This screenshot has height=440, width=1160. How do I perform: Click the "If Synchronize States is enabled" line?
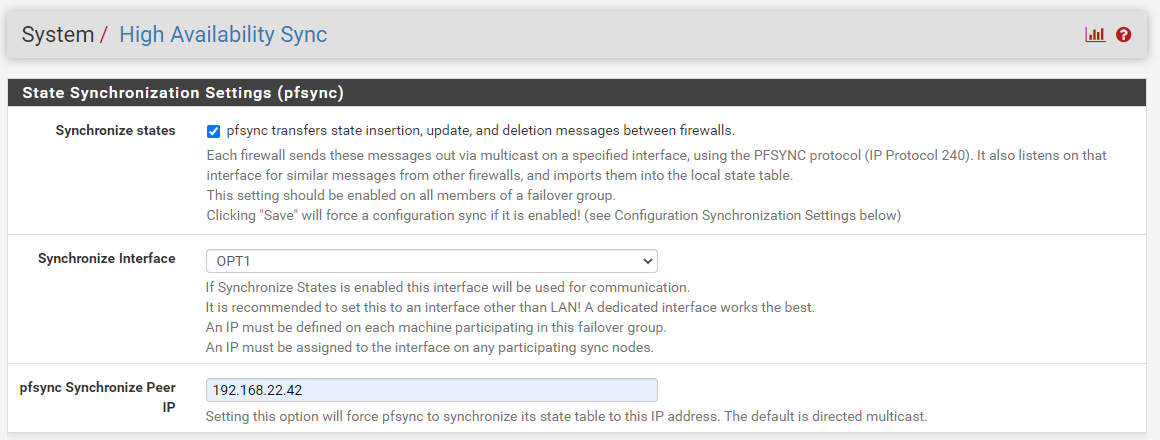(448, 288)
